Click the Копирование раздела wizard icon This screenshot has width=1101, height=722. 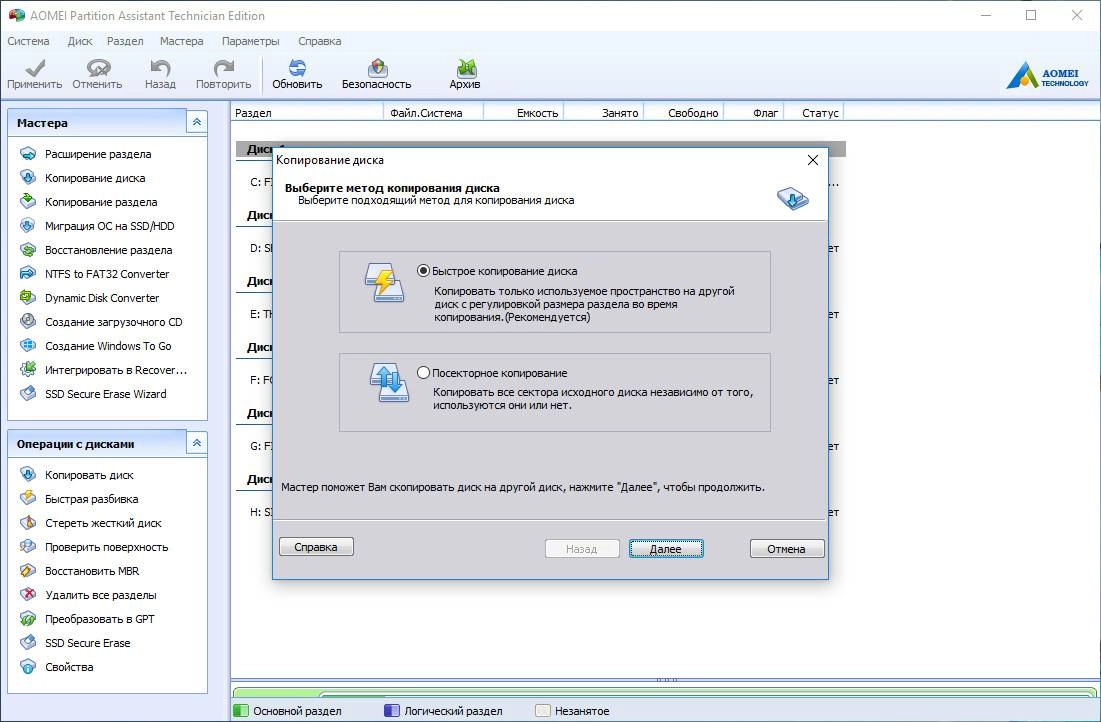coord(28,202)
